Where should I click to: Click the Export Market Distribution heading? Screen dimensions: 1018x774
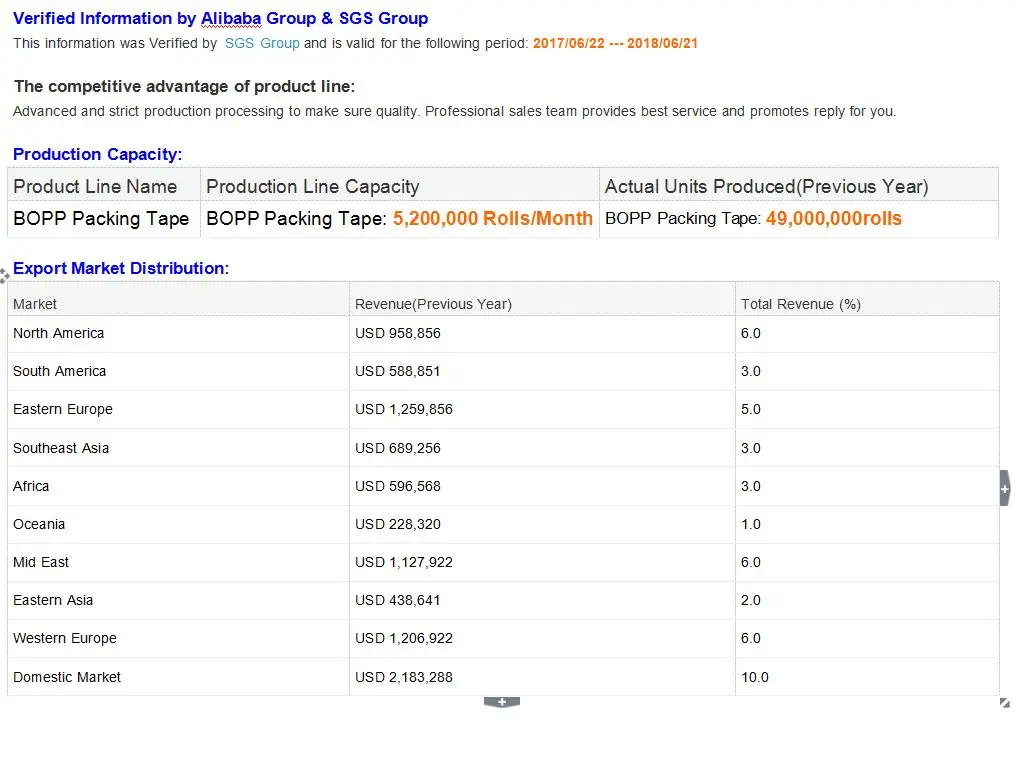(119, 268)
